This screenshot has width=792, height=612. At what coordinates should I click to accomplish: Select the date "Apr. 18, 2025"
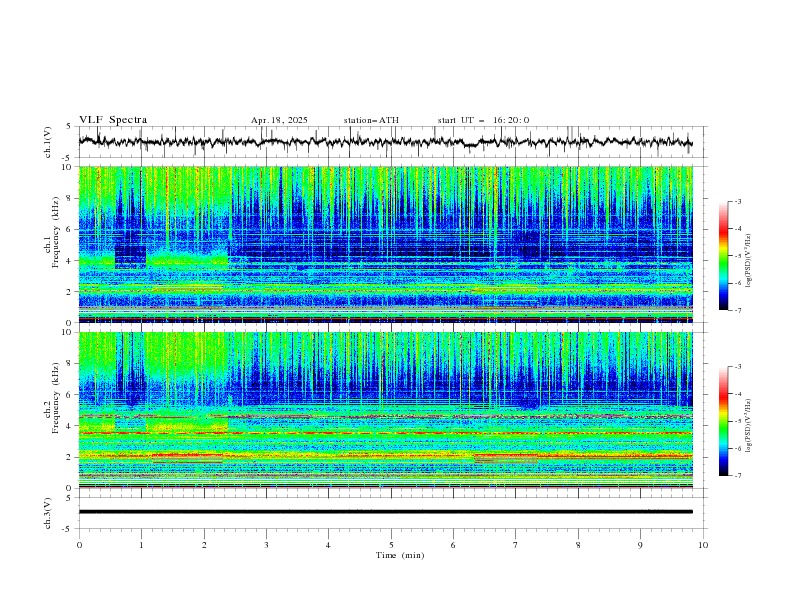(x=279, y=120)
